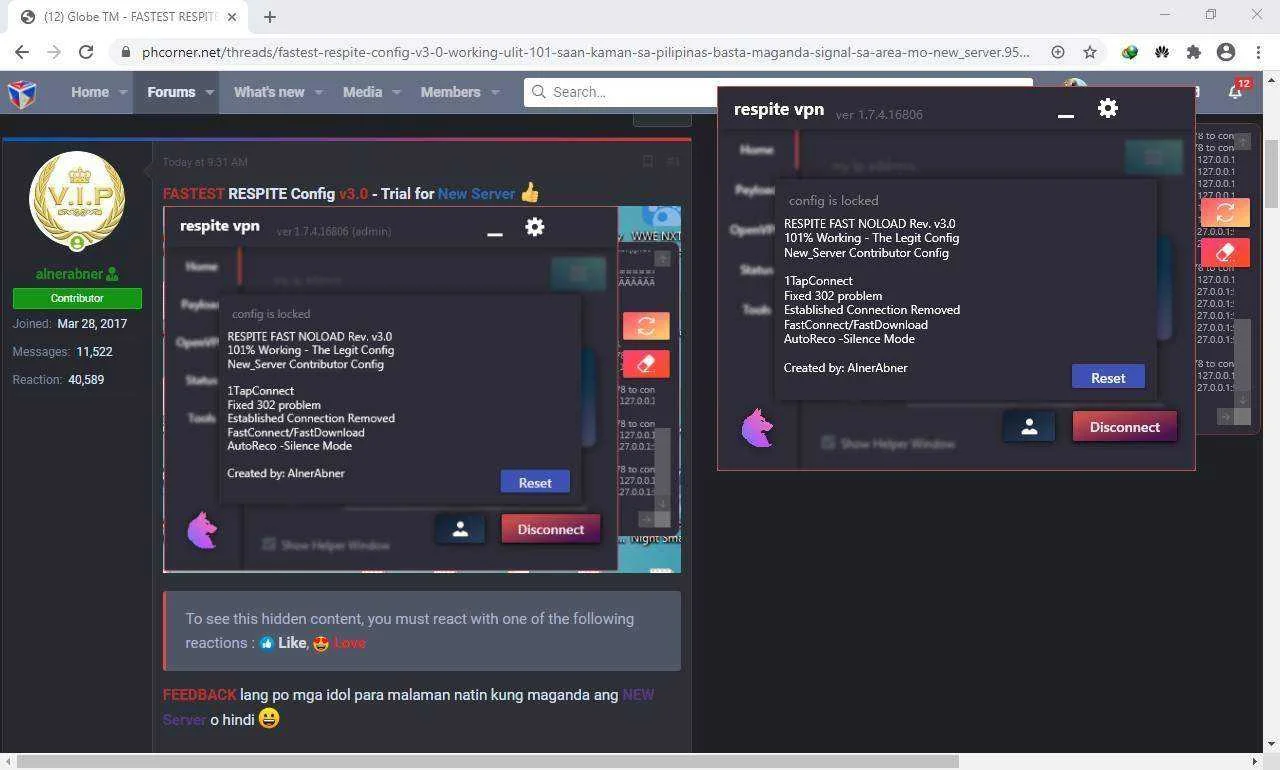Click wolf logo in post's embedded screenshot
Viewport: 1280px width, 770px height.
[202, 530]
